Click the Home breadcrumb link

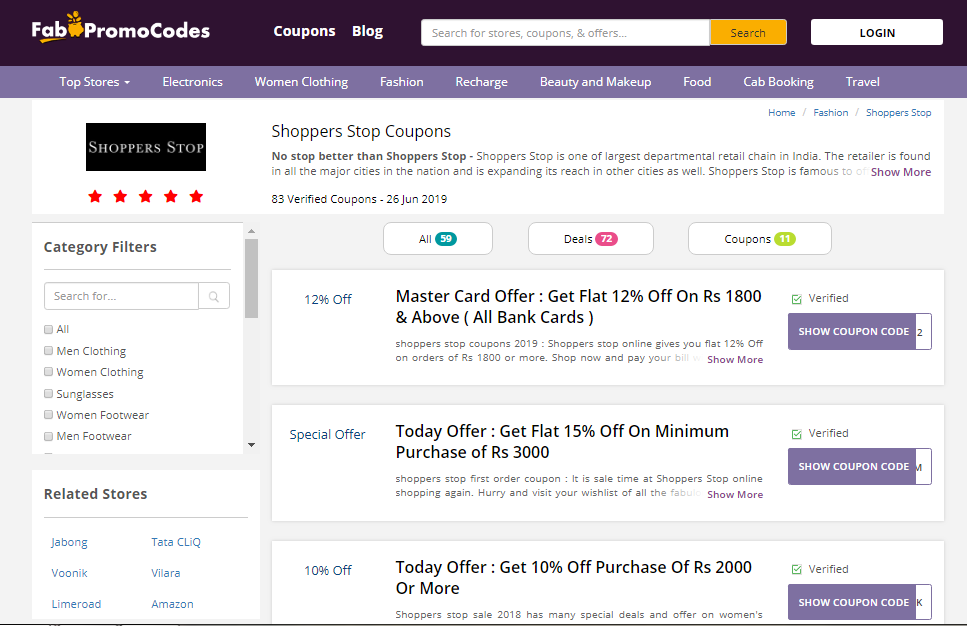(x=781, y=112)
